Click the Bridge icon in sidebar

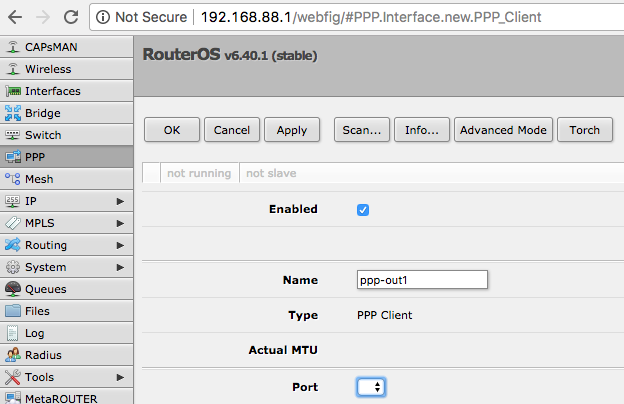coord(13,113)
